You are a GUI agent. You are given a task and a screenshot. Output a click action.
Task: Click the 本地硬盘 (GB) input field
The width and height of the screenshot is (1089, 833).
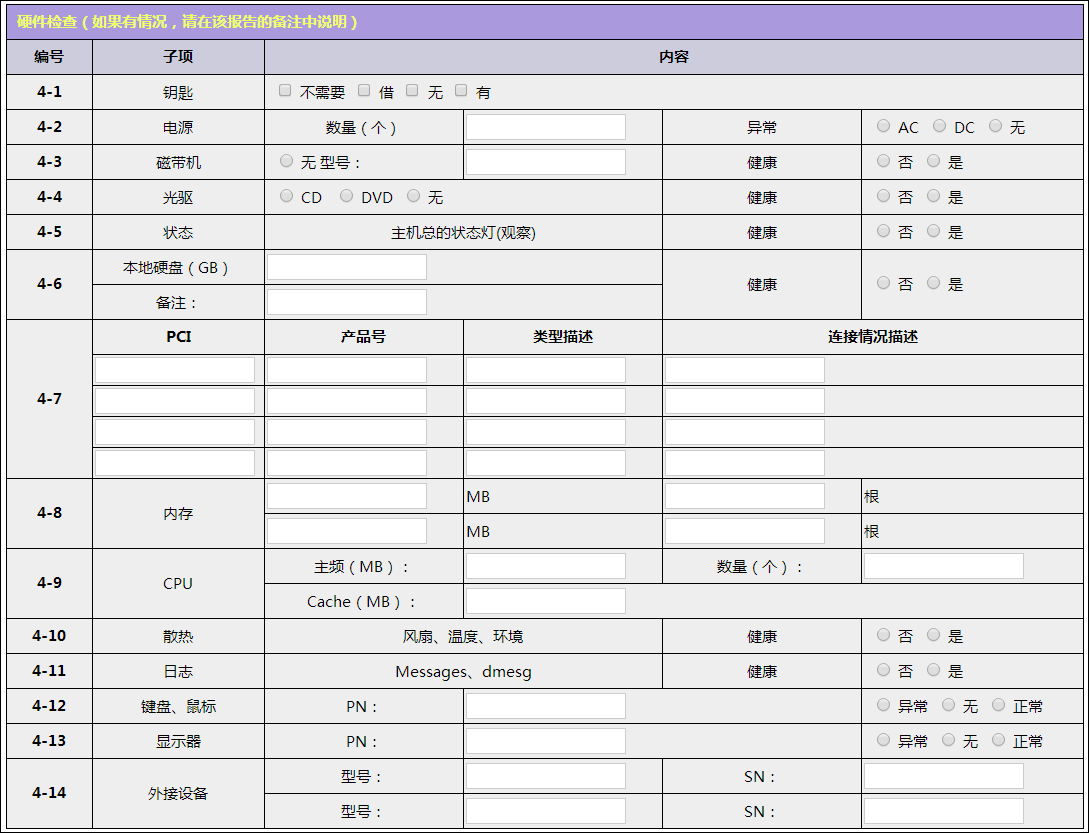[346, 267]
